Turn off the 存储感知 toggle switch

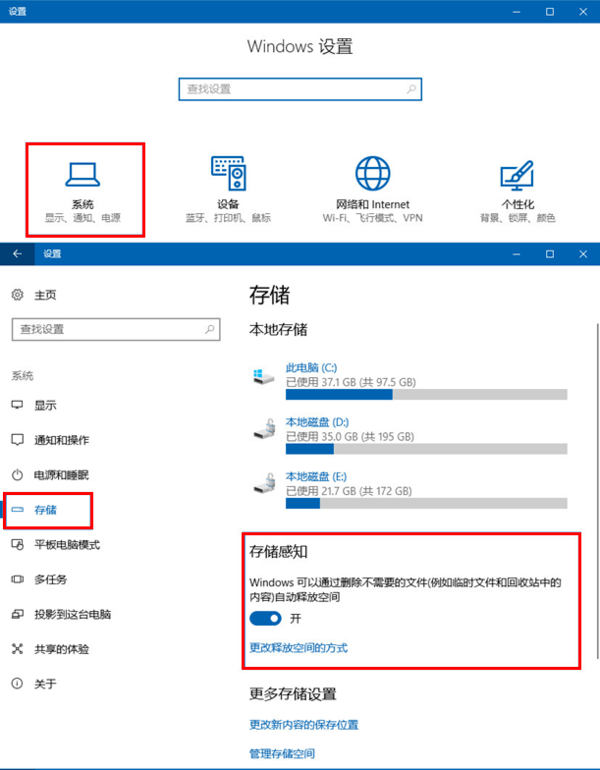click(265, 619)
